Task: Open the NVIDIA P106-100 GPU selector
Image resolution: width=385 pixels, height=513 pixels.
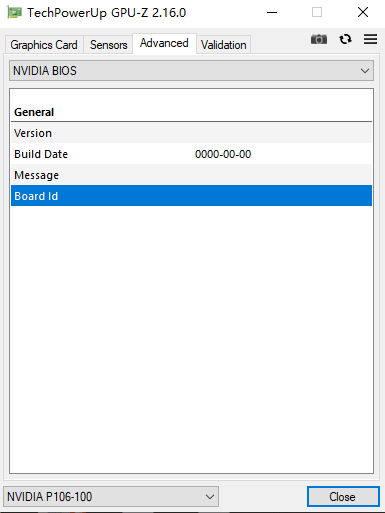Action: coord(111,496)
